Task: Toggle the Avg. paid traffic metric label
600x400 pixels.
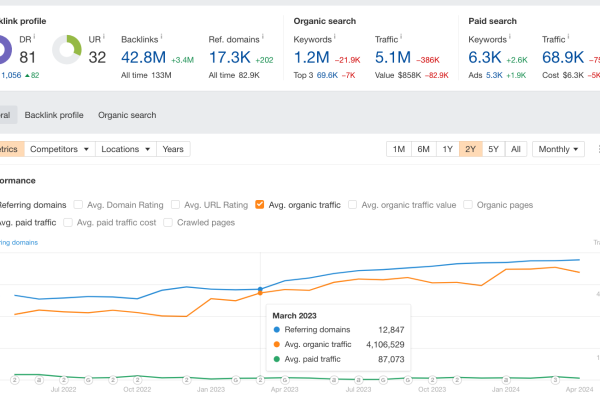Action: (28, 222)
